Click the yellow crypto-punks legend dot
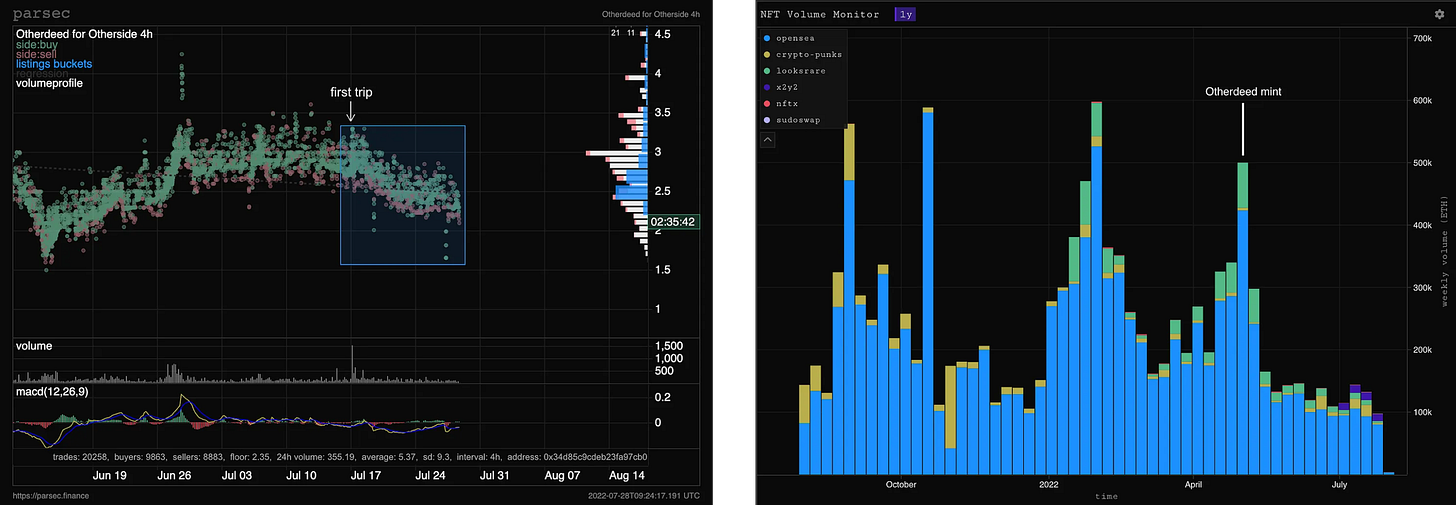The height and width of the screenshot is (505, 1456). (x=766, y=54)
